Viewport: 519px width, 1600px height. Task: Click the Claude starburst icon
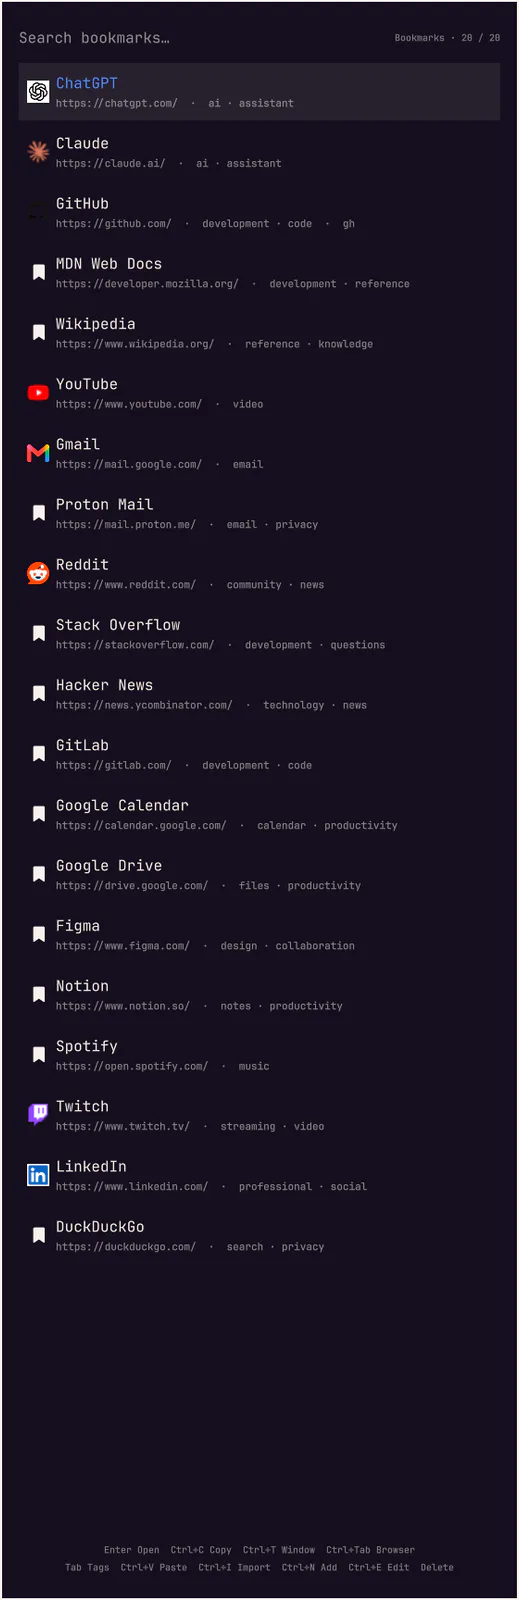tap(38, 152)
